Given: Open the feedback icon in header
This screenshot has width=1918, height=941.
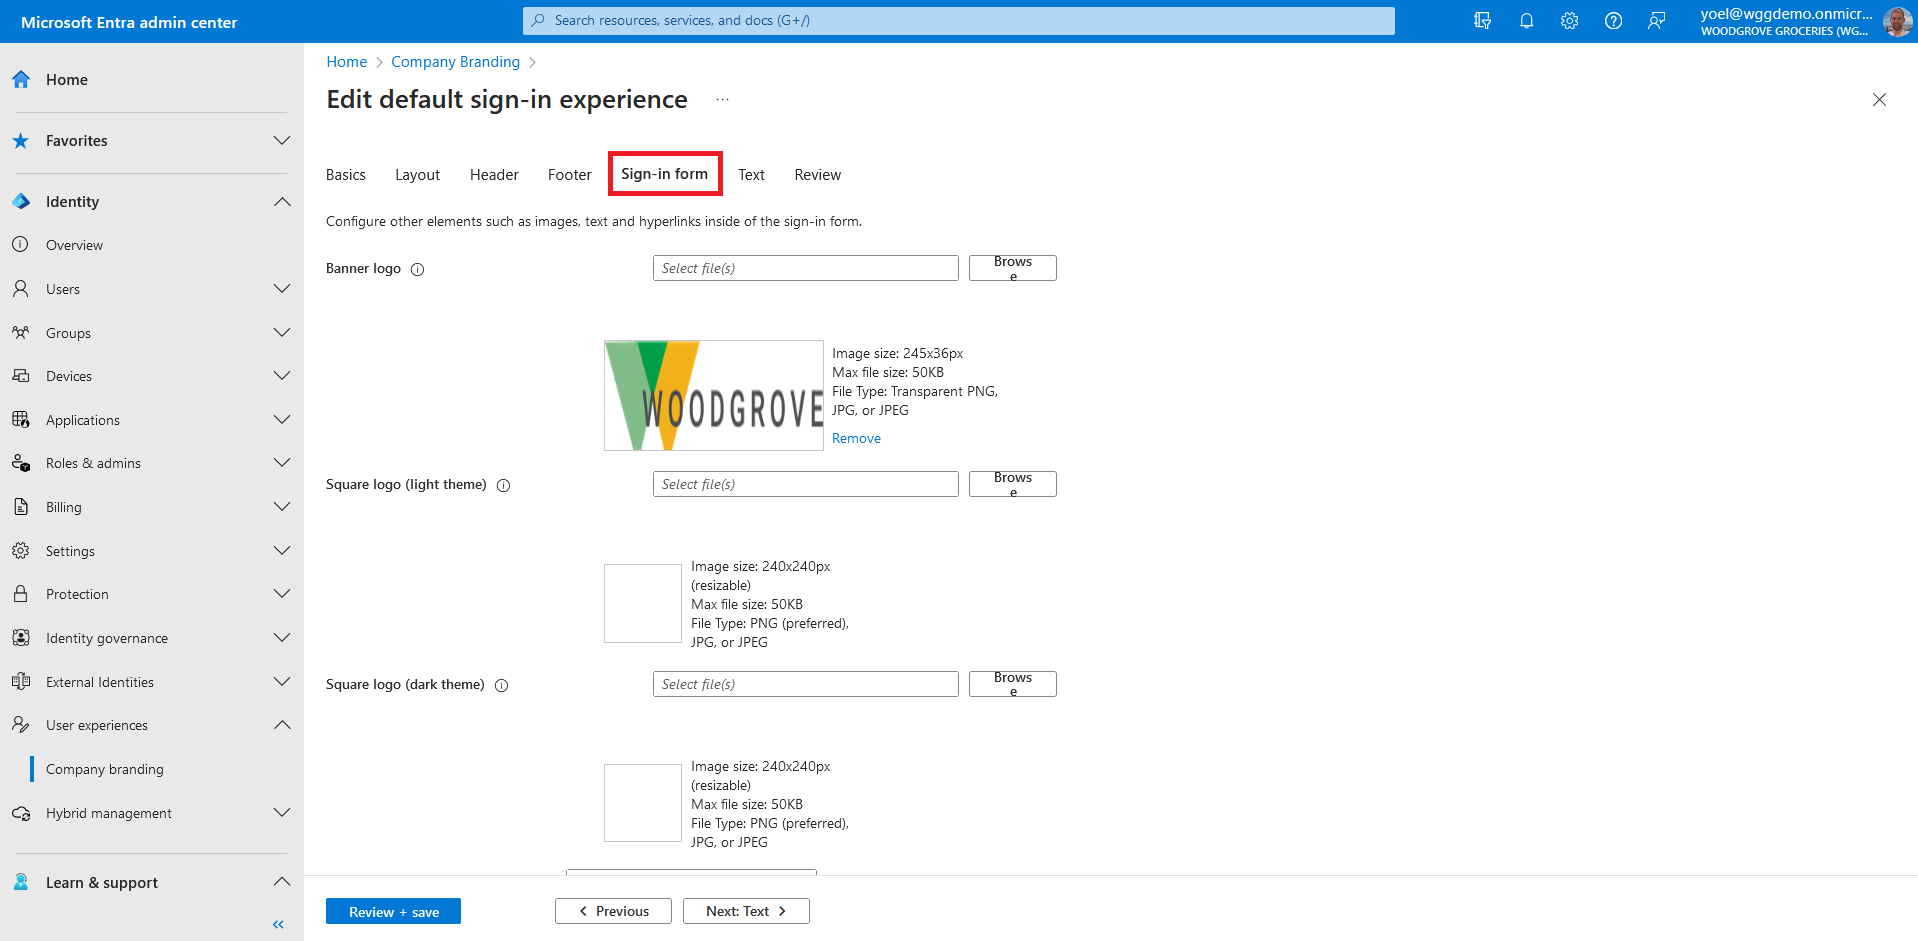Looking at the screenshot, I should click(1657, 21).
